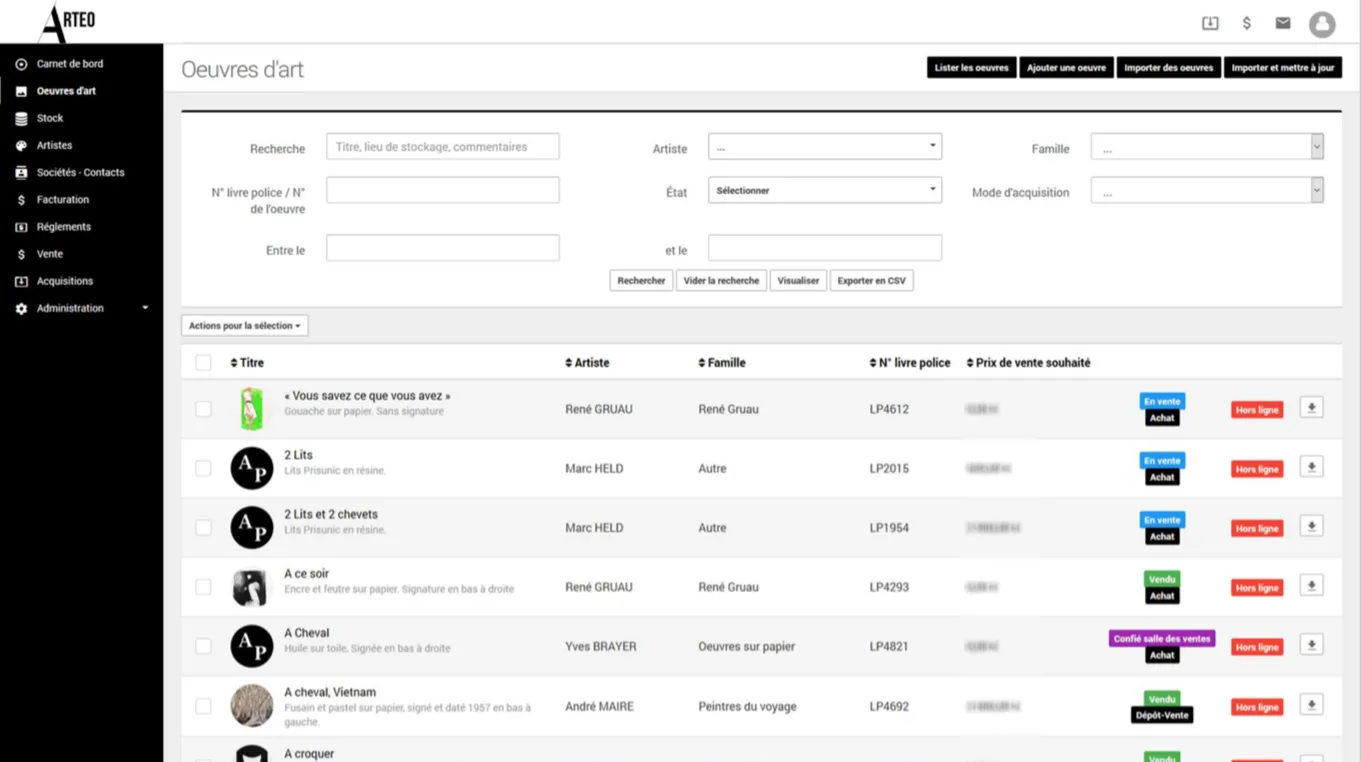Expand the Administration menu arrow
Screen dimensions: 1361x762
pos(145,308)
